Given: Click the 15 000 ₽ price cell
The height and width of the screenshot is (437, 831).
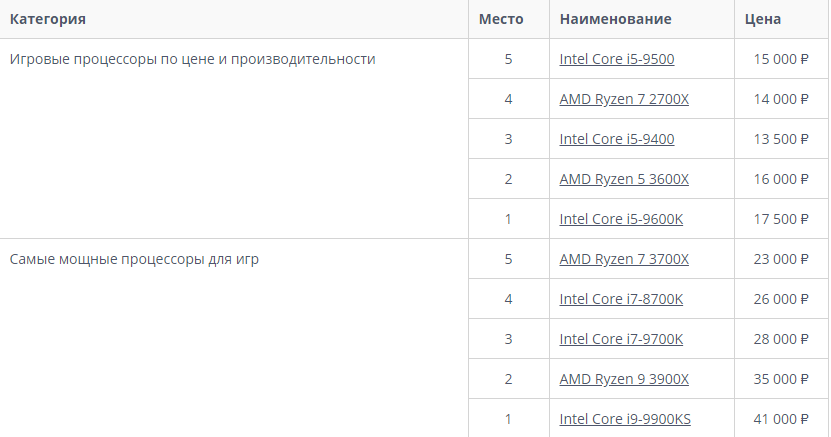Looking at the screenshot, I should click(x=781, y=59).
